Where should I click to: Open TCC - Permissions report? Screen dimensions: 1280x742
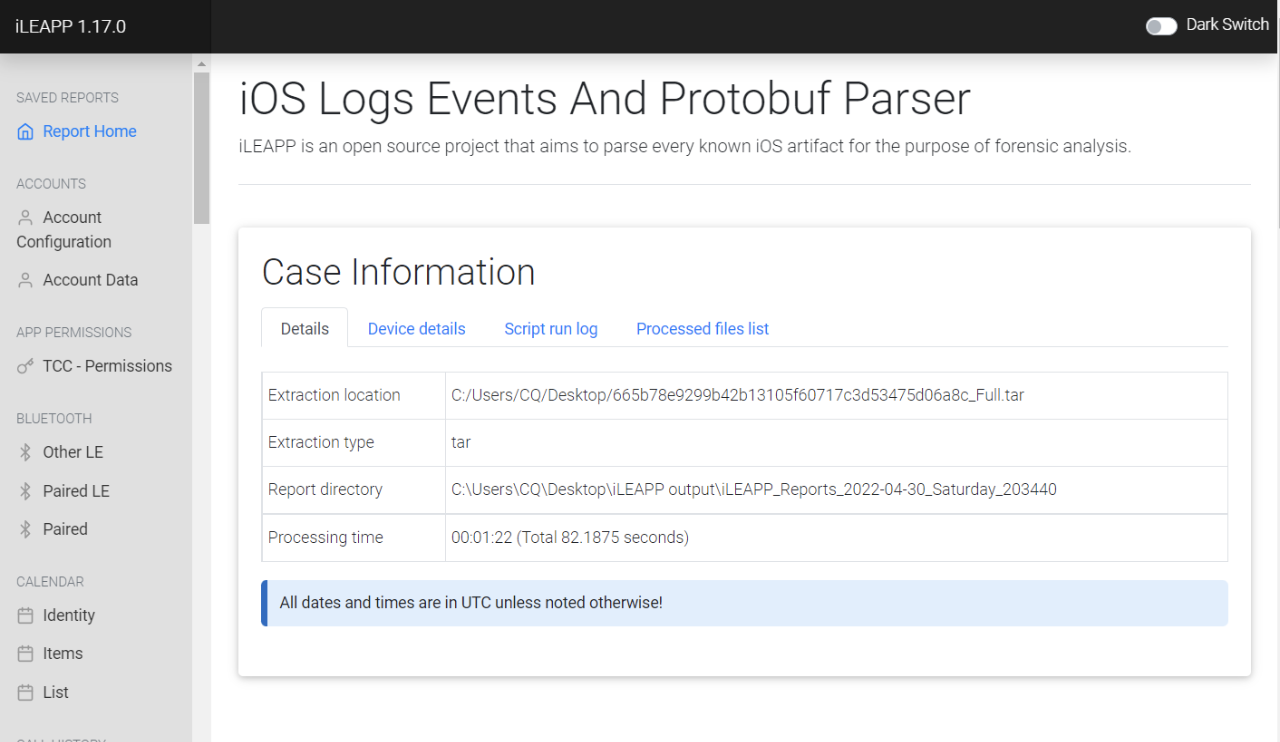pos(107,367)
